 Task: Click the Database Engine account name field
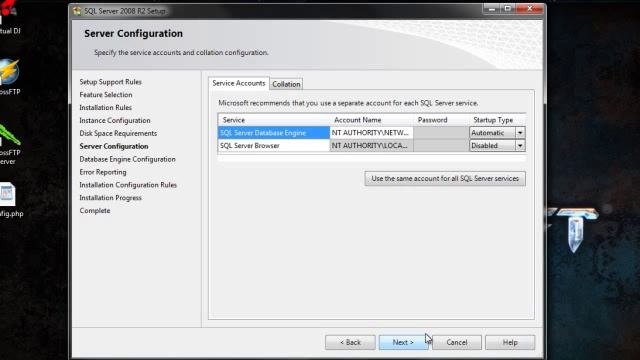click(x=371, y=133)
